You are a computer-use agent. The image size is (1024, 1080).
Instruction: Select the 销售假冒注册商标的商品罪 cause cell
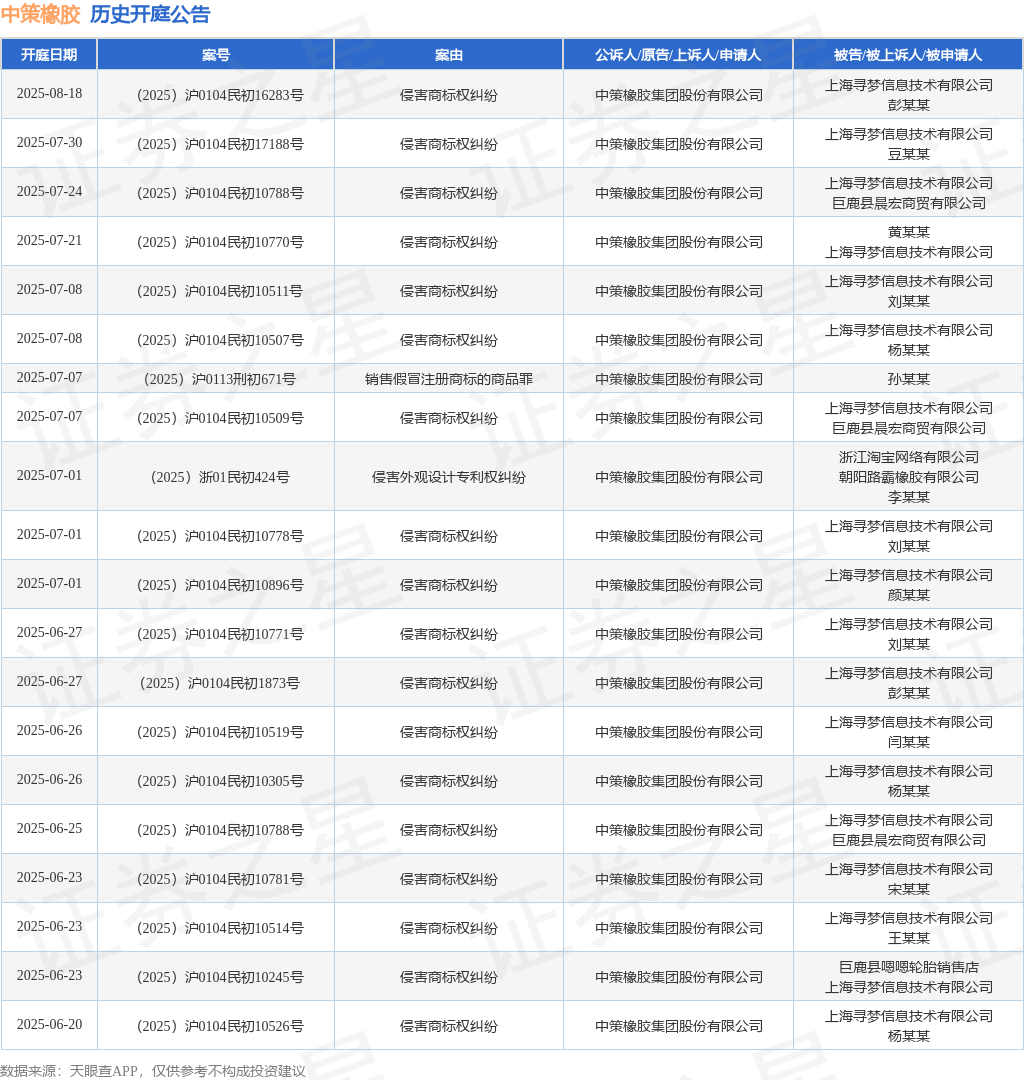448,380
